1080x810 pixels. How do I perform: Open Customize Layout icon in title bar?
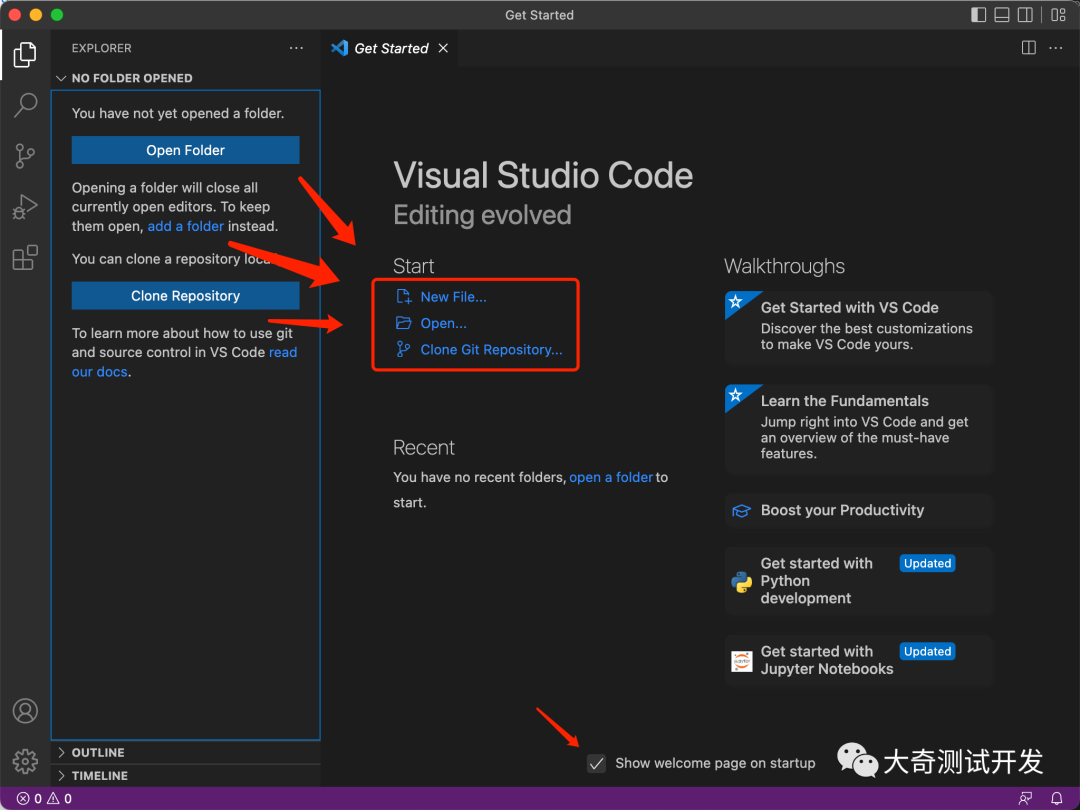tap(1059, 14)
